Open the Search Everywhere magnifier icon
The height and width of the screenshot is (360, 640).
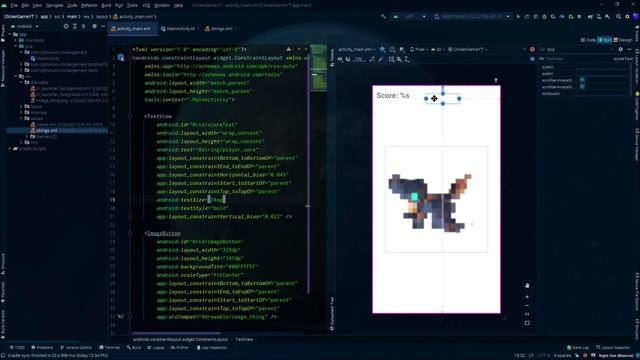pyautogui.click(x=618, y=17)
